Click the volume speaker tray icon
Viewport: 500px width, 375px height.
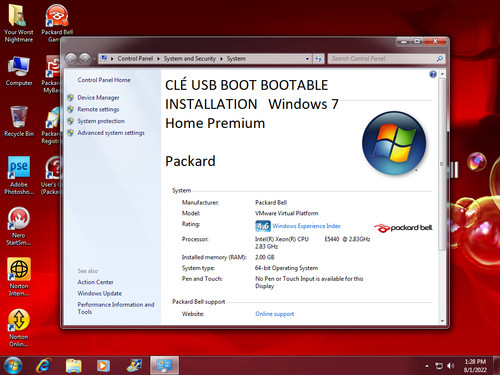tap(450, 366)
